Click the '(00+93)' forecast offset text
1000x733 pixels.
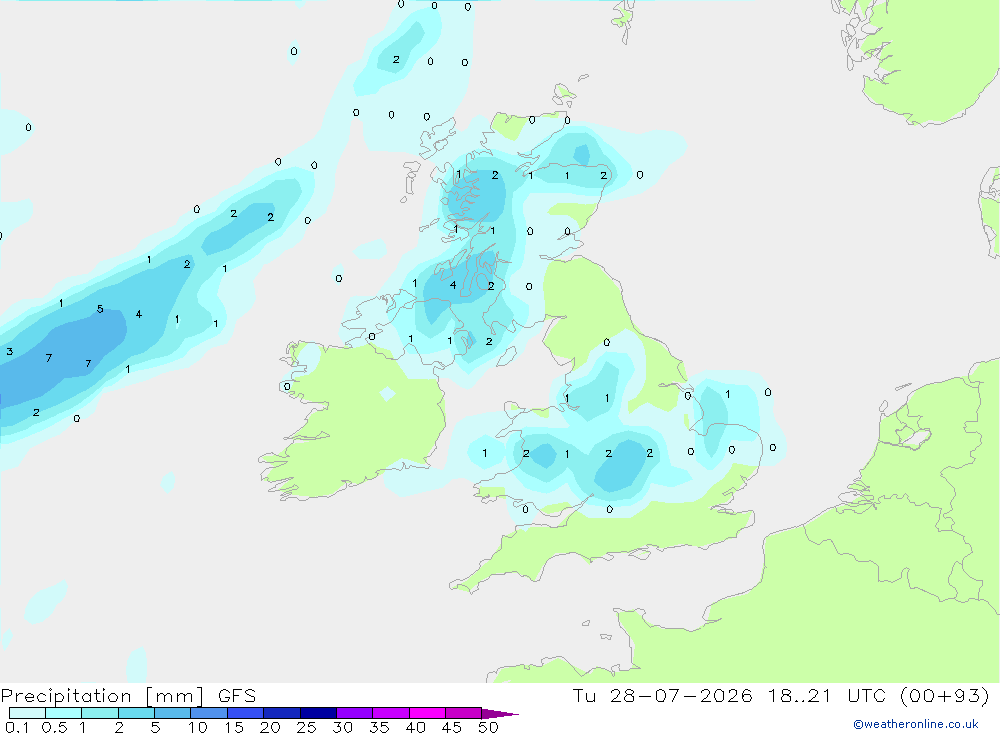tap(945, 695)
